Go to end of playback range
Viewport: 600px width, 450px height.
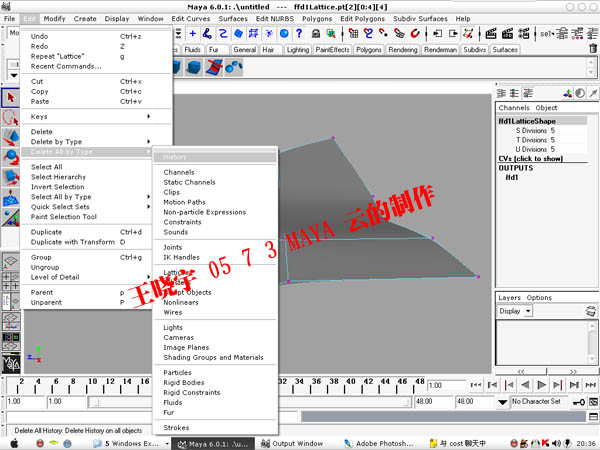[x=591, y=385]
